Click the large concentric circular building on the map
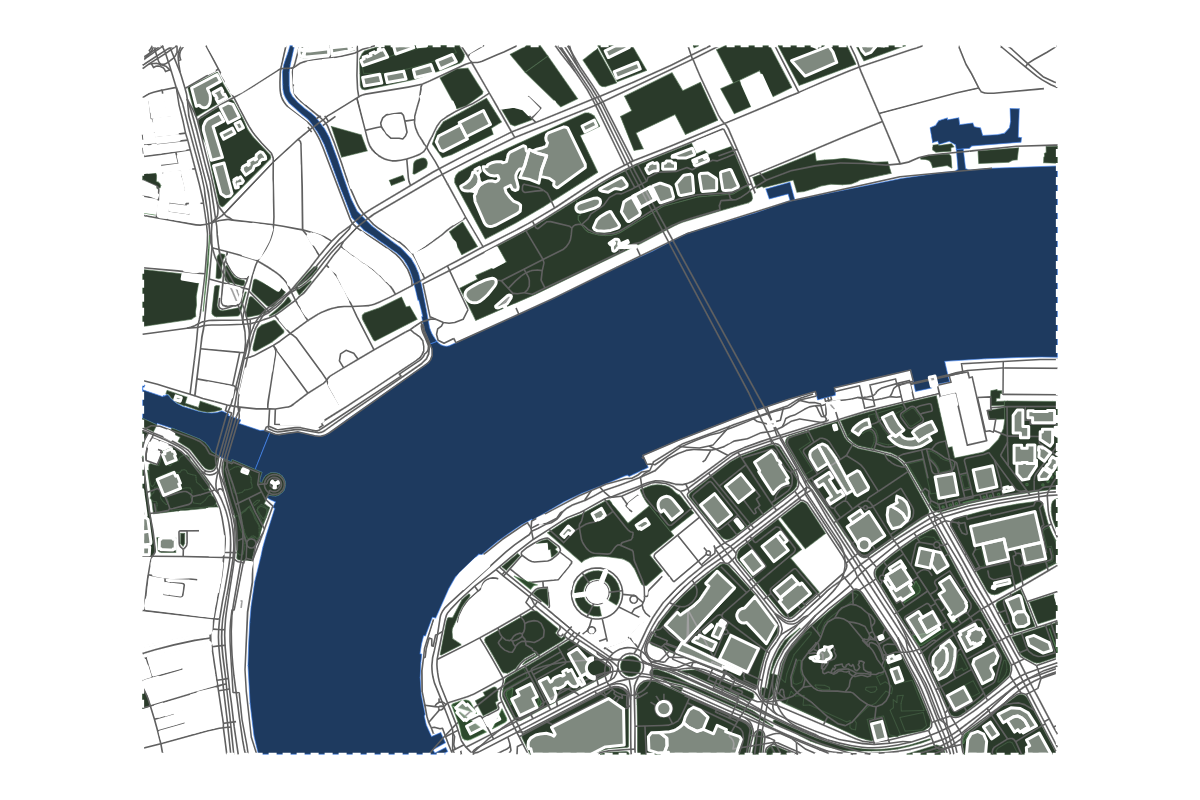The width and height of the screenshot is (1200, 800). pyautogui.click(x=597, y=593)
